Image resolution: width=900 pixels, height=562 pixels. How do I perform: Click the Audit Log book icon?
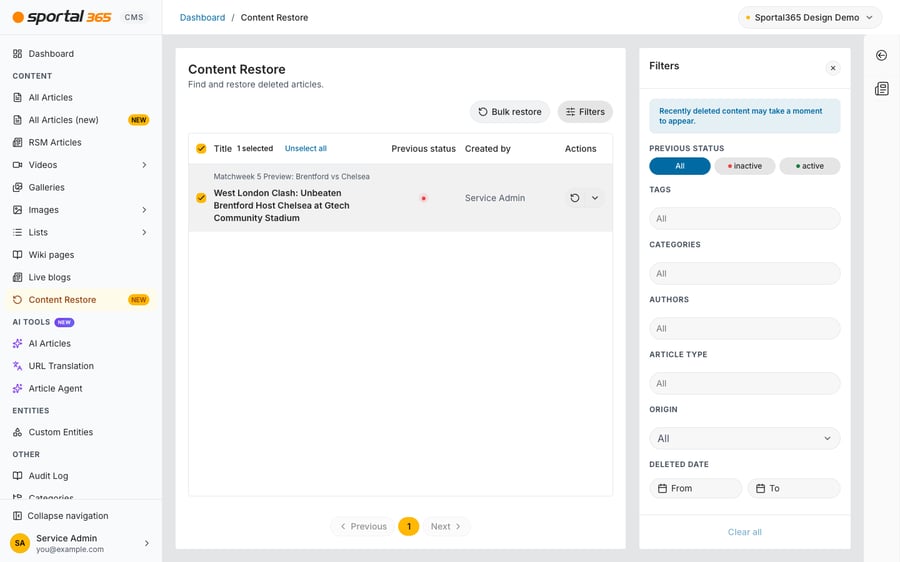pos(17,476)
